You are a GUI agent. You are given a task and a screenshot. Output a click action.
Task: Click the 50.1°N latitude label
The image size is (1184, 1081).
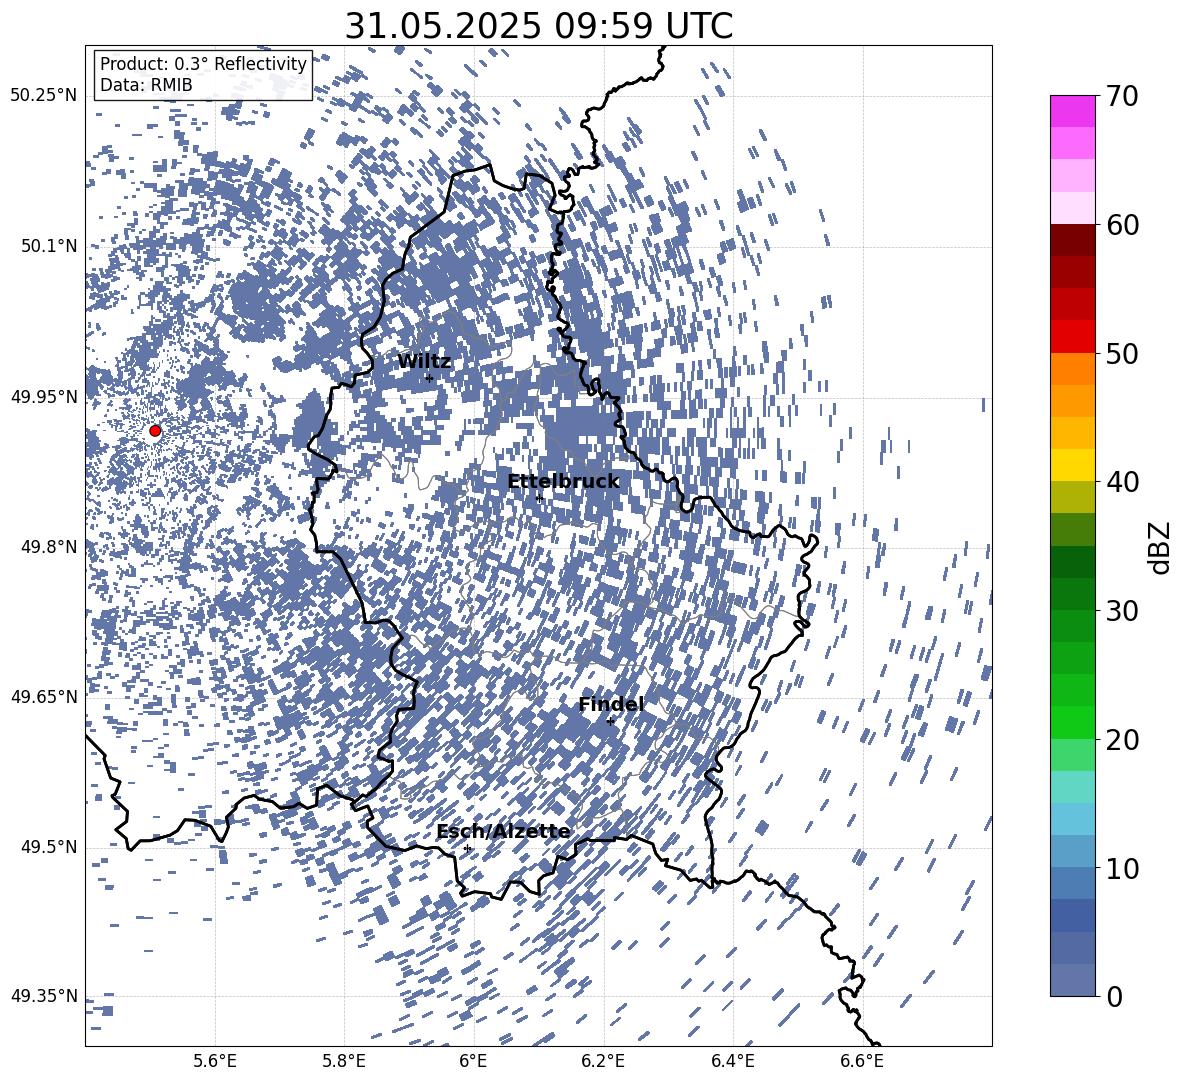49,246
